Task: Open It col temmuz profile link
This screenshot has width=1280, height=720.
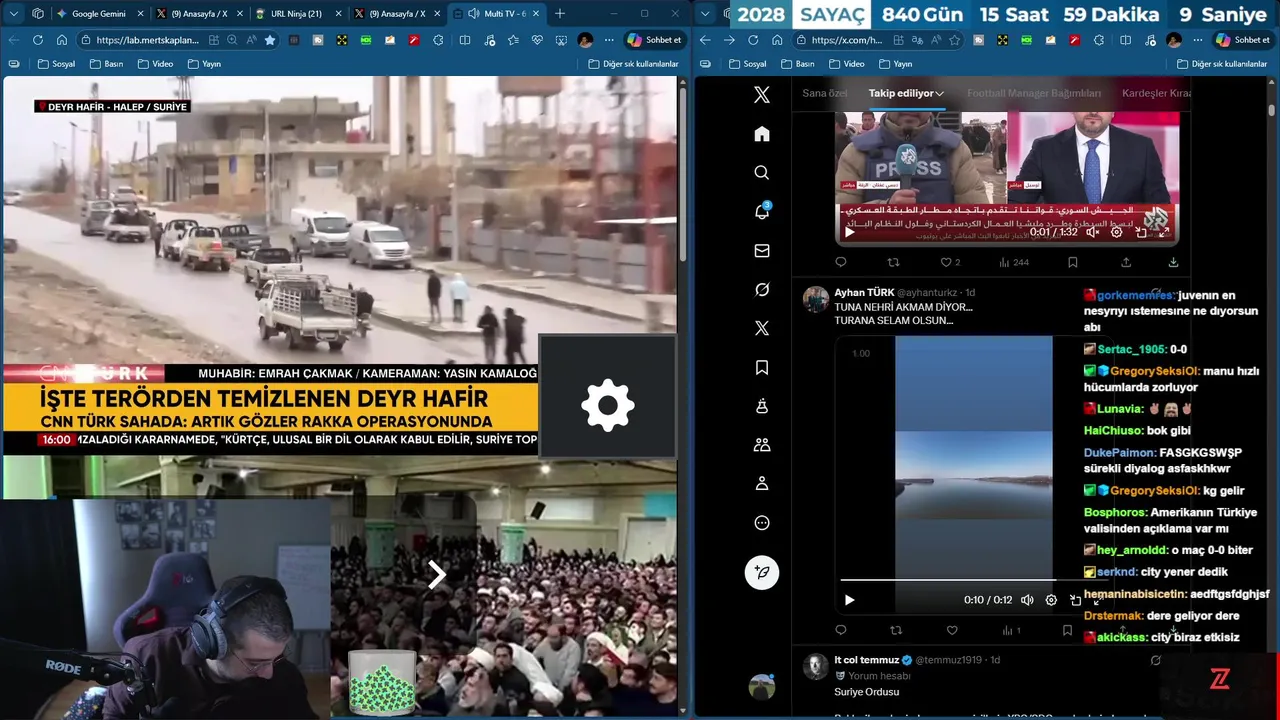Action: [866, 660]
